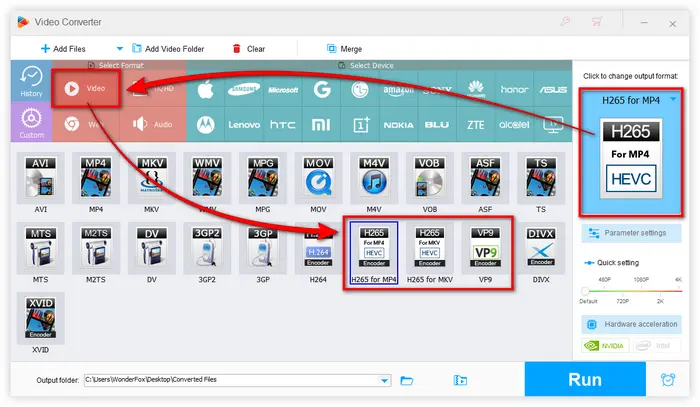Open the TV device category
This screenshot has height=407, width=700.
point(553,125)
